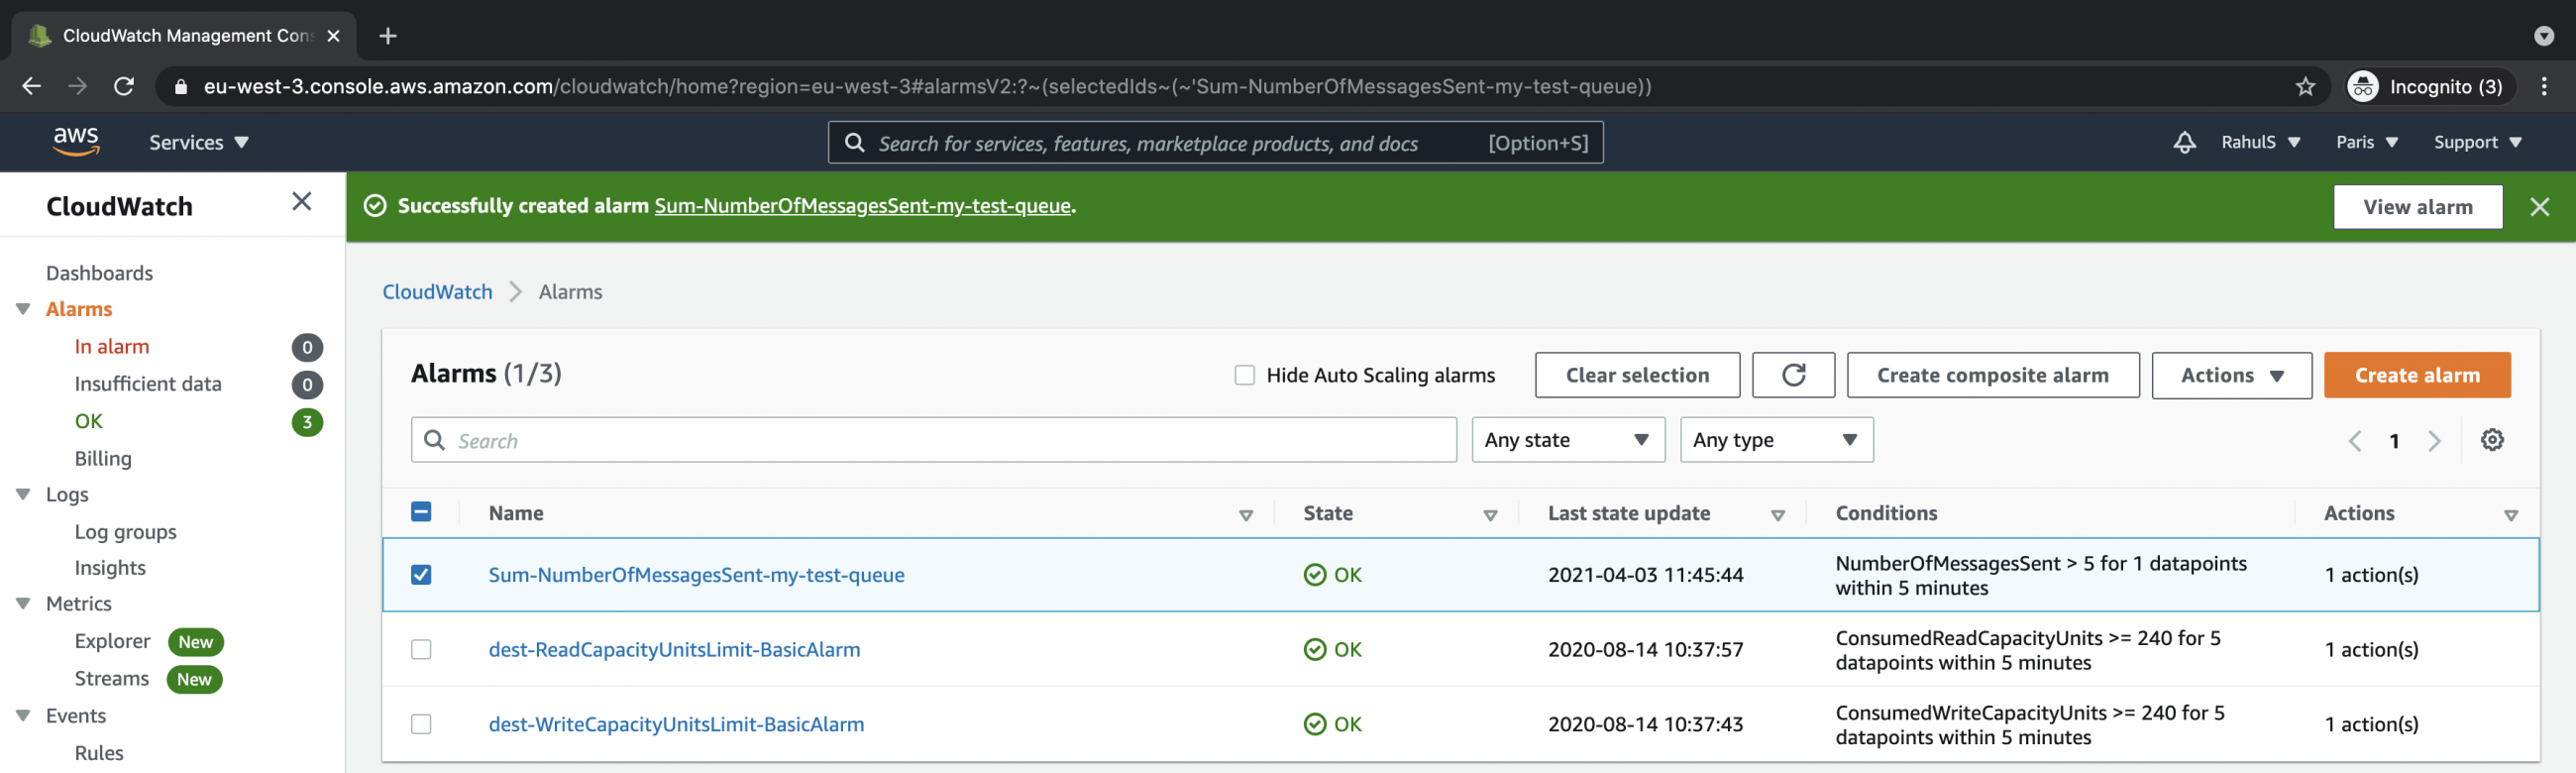This screenshot has height=773, width=2576.
Task: Close the CloudWatch sidebar with X icon
Action: click(302, 201)
